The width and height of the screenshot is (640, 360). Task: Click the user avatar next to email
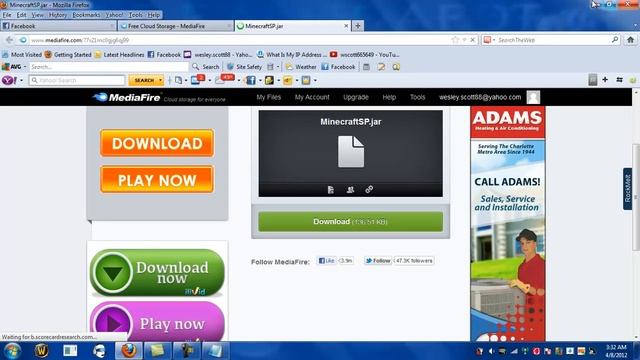pyautogui.click(x=533, y=97)
